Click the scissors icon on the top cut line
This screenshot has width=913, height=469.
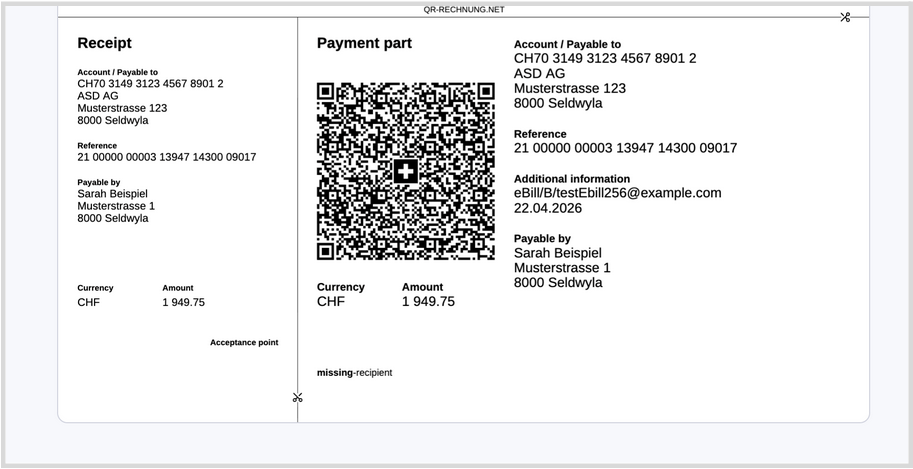click(x=845, y=17)
